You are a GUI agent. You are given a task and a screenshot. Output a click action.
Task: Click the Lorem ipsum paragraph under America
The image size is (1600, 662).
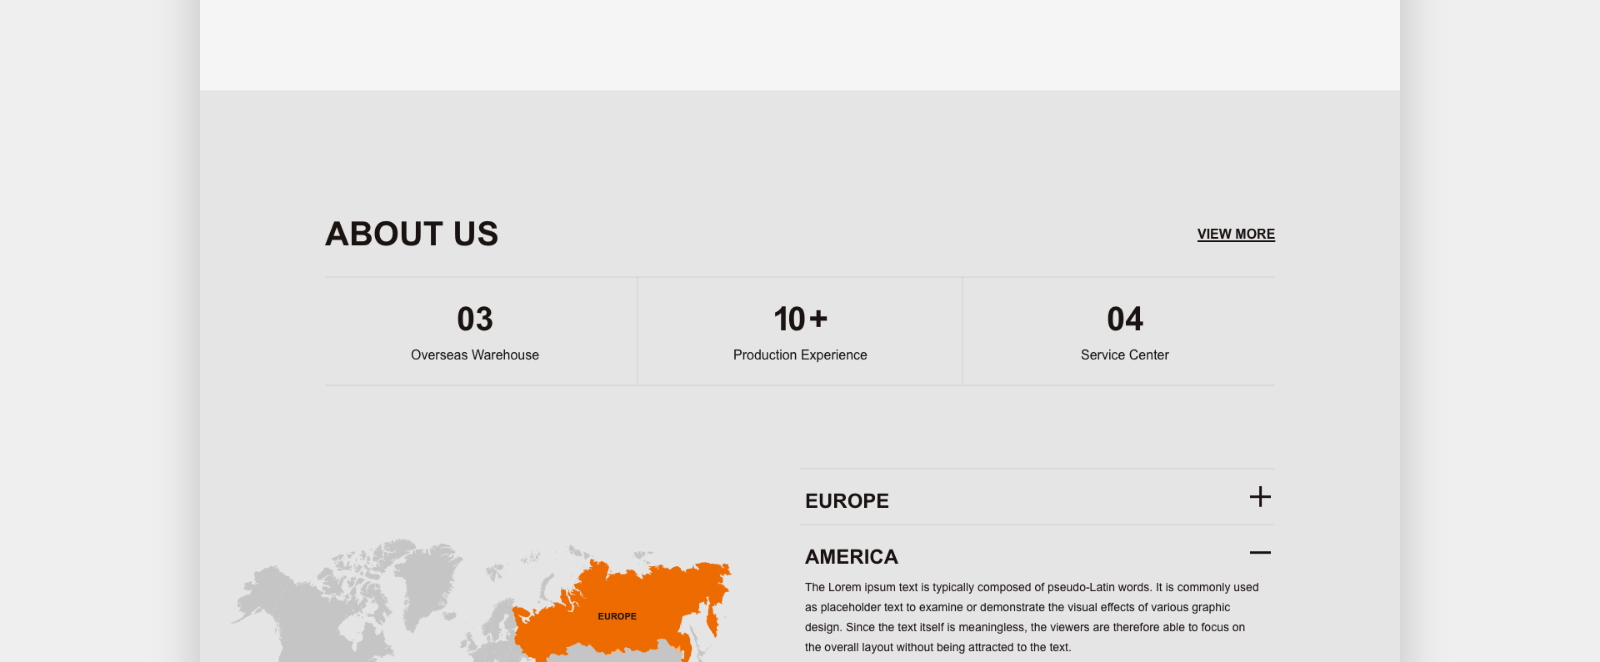click(x=1030, y=617)
